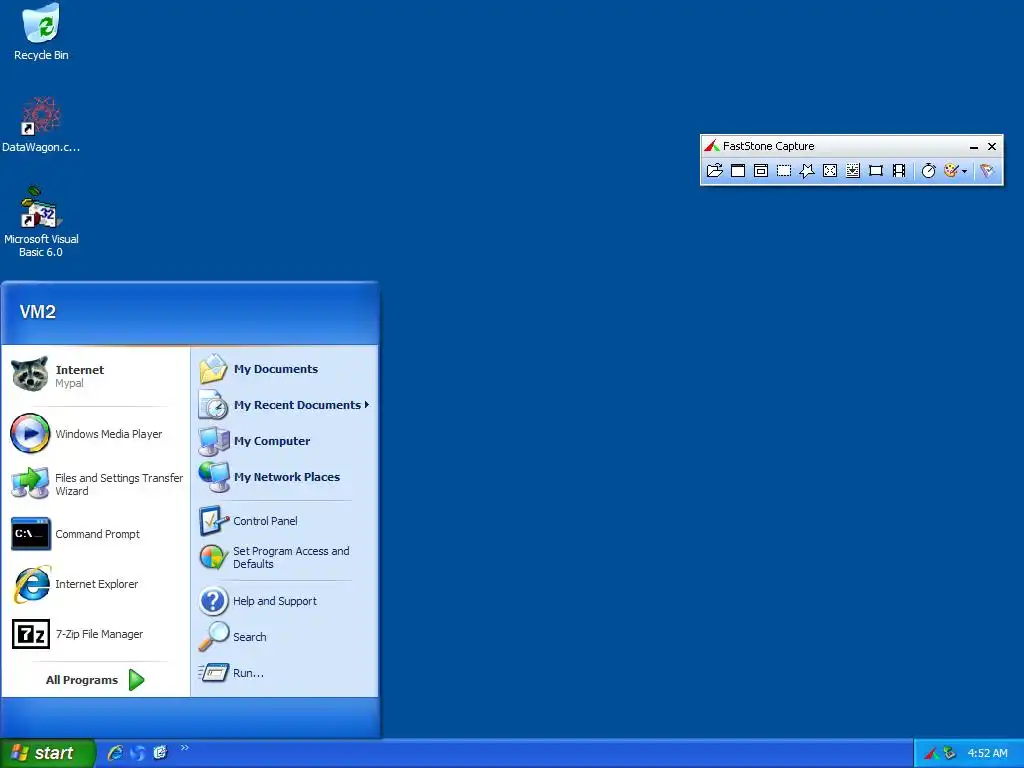Screen dimensions: 1024x768
Task: Minimize the FastStone Capture window
Action: pos(974,146)
